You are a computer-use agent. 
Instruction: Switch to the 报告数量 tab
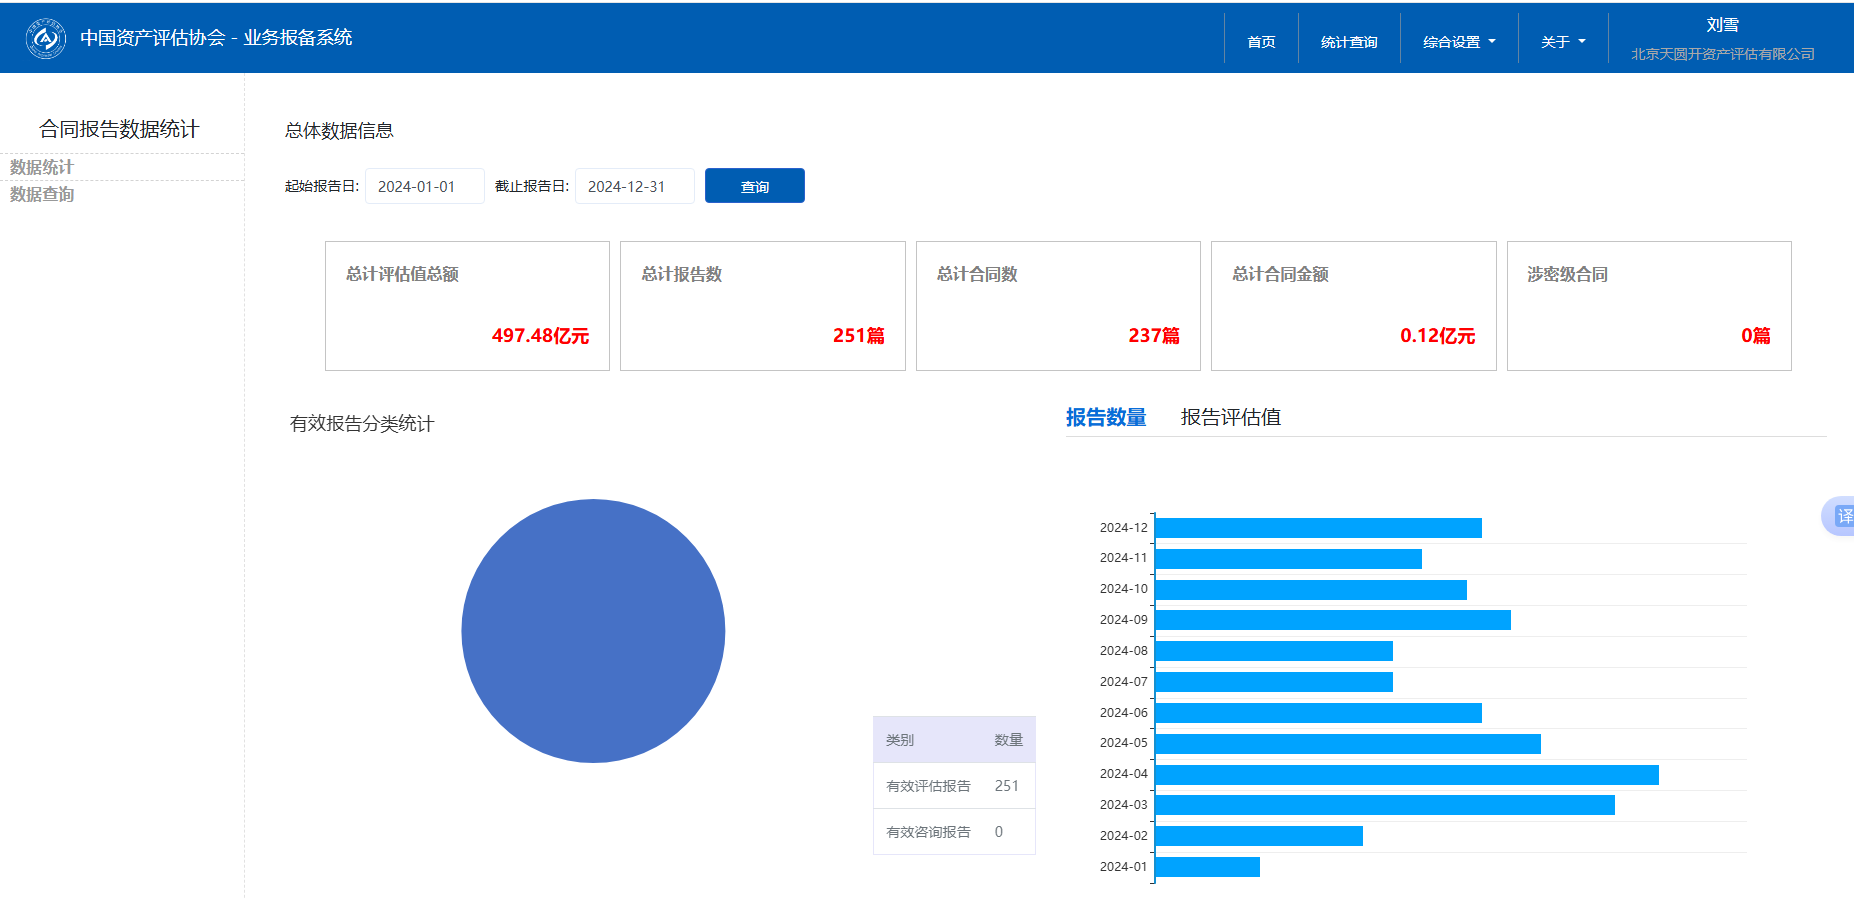[x=1105, y=417]
